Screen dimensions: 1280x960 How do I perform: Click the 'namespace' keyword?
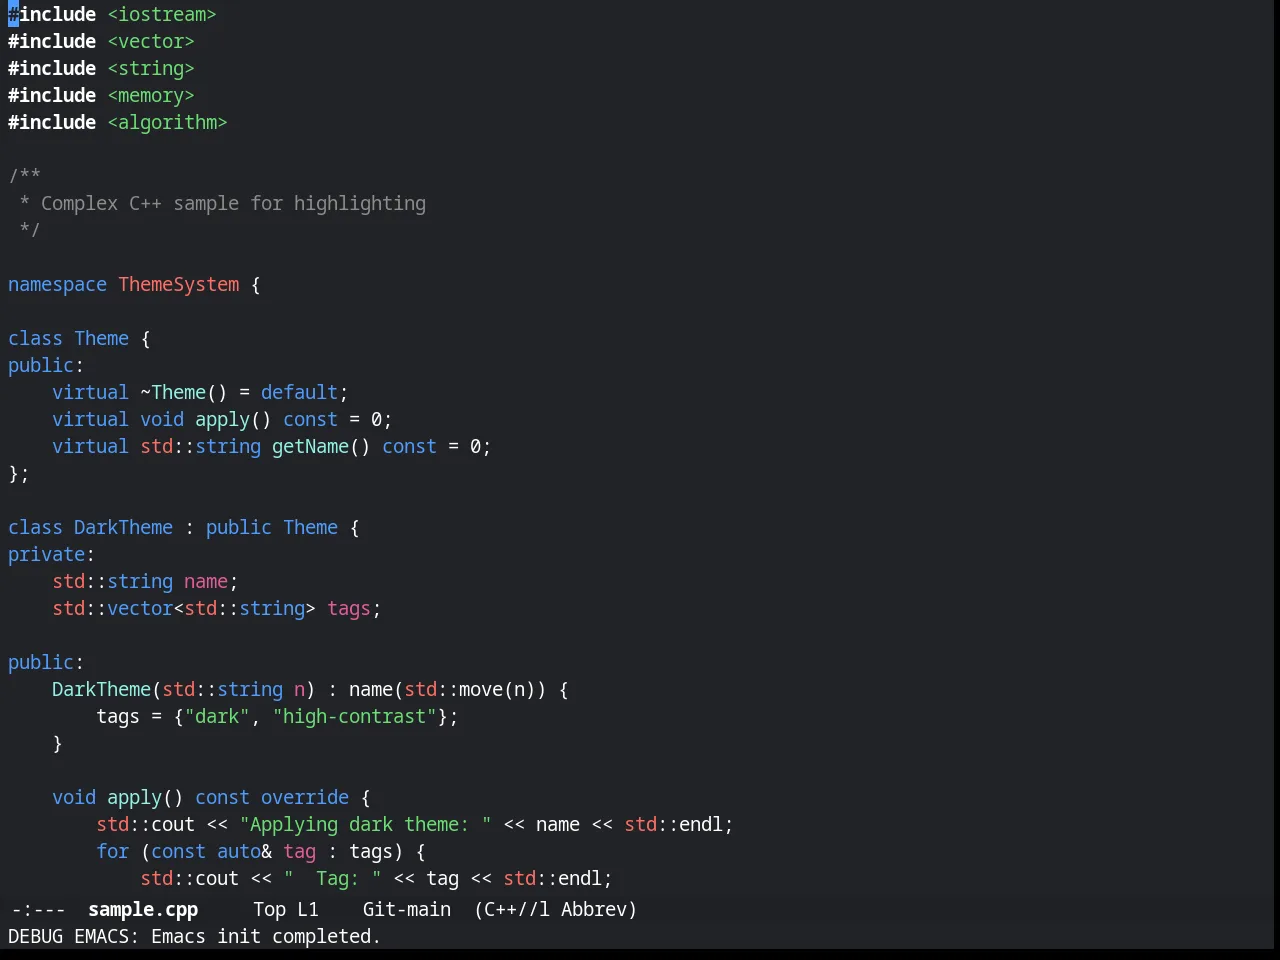click(x=57, y=284)
